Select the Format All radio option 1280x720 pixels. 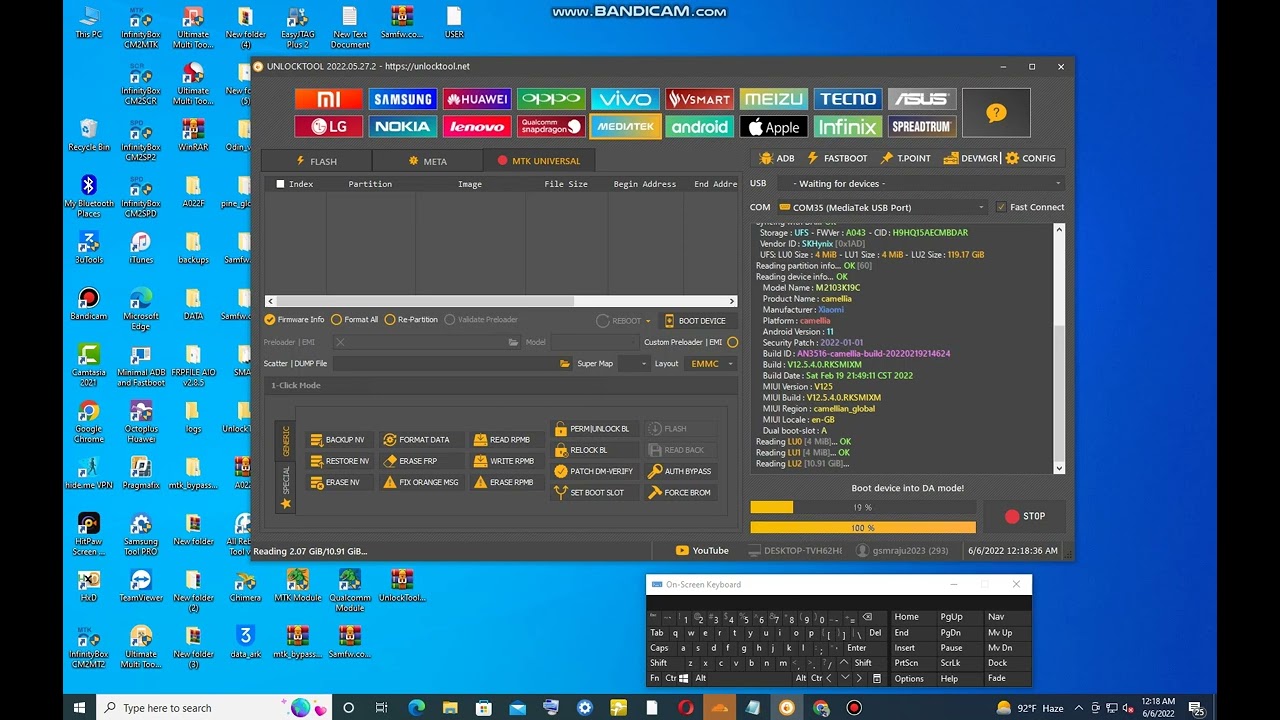(x=355, y=320)
